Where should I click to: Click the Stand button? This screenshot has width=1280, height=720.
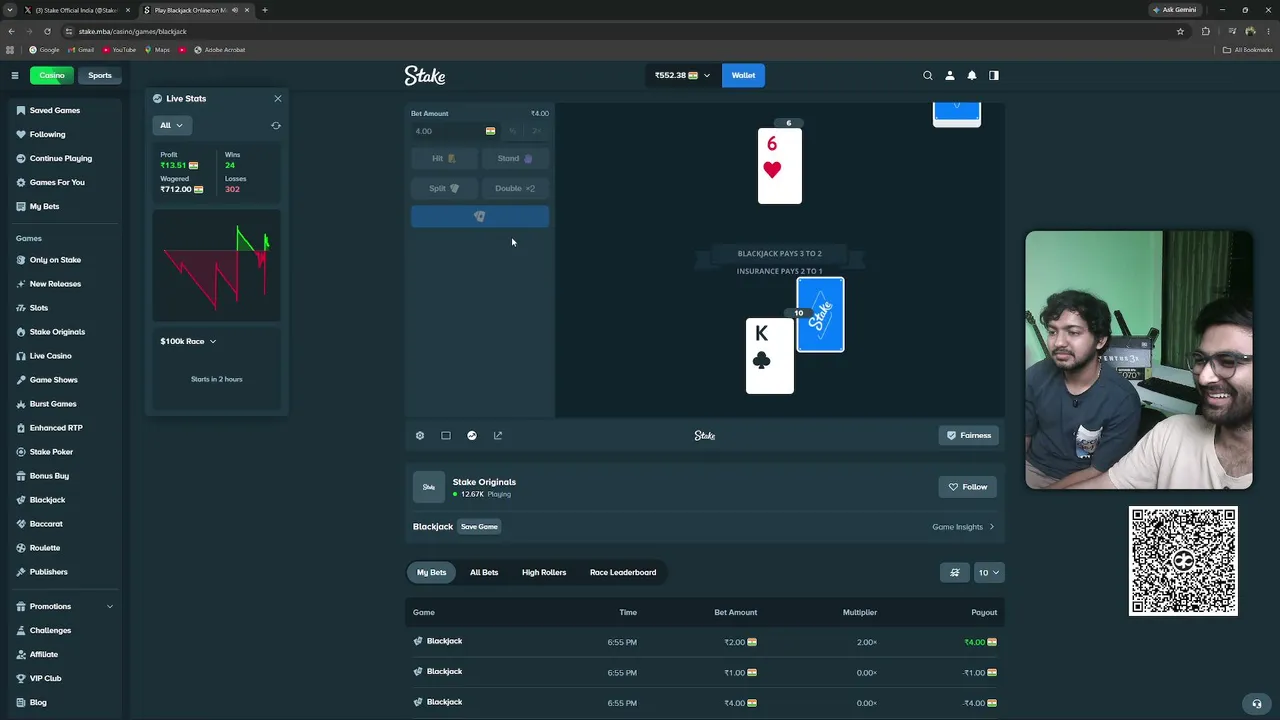516,158
